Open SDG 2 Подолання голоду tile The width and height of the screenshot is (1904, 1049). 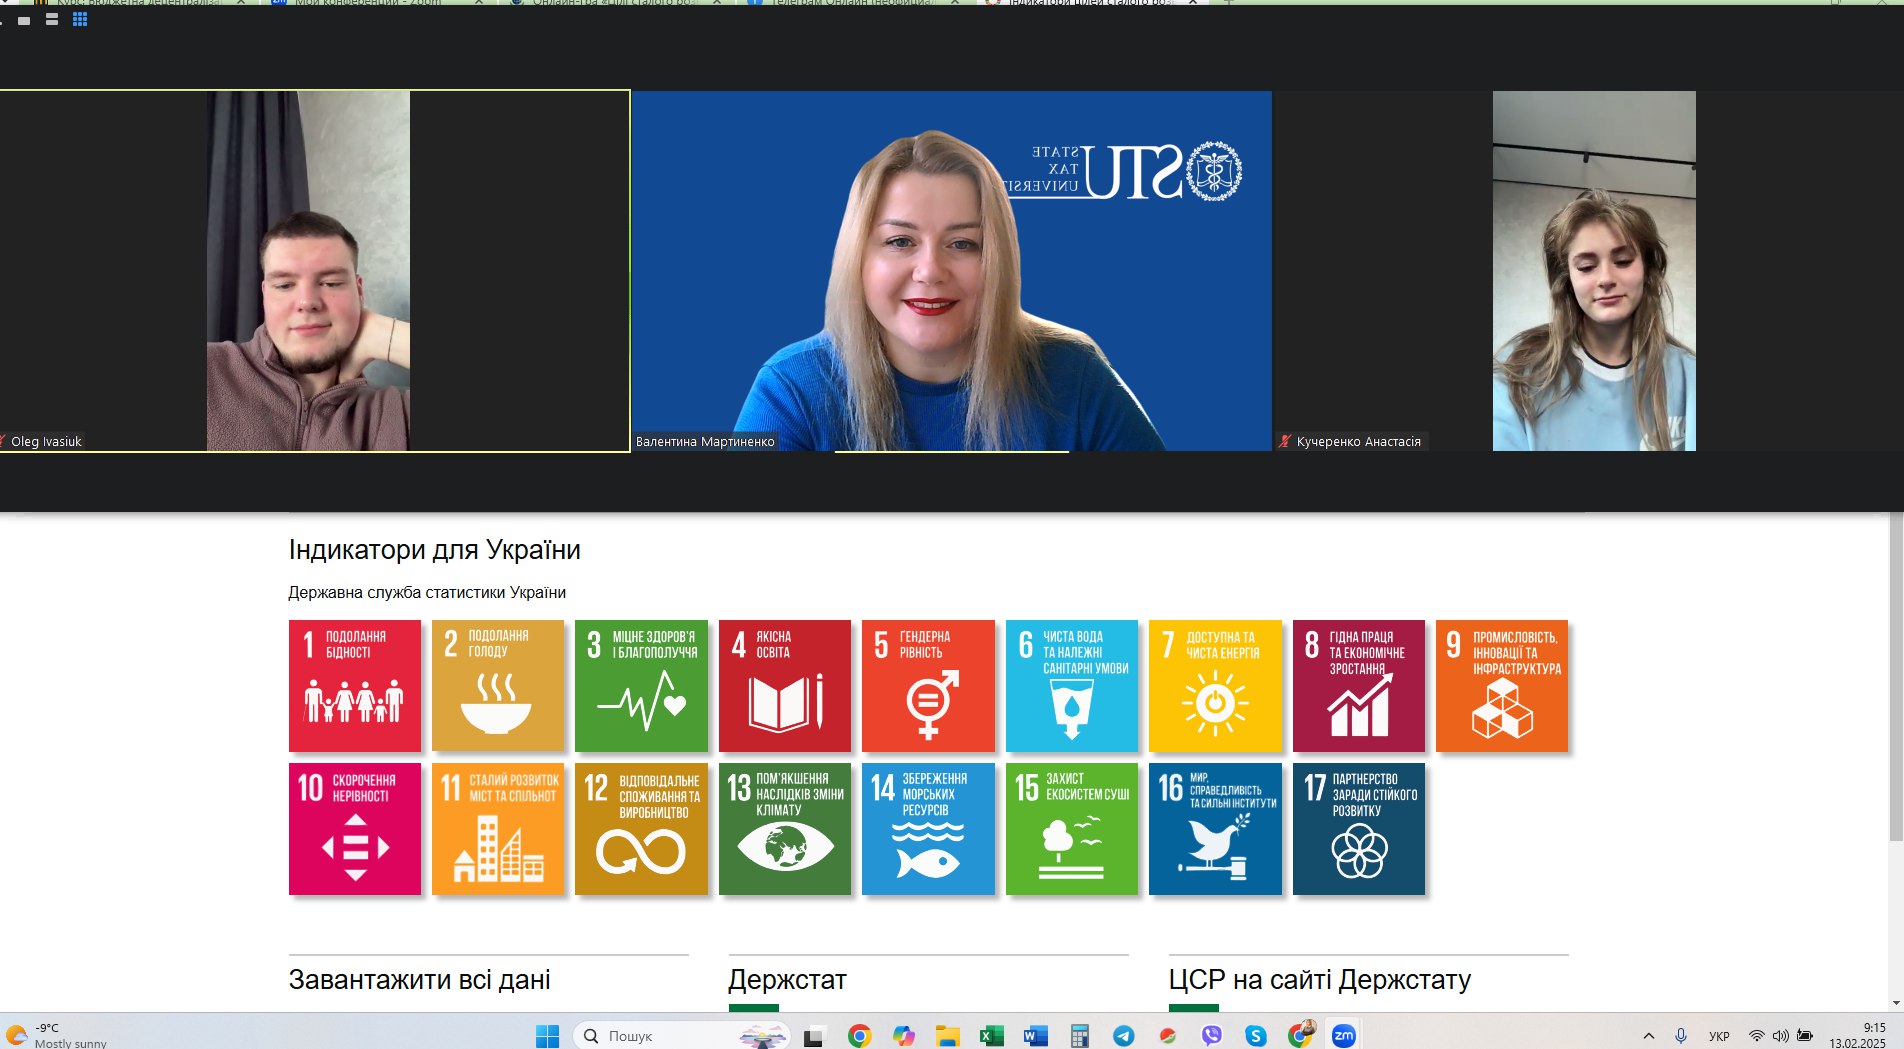click(497, 686)
